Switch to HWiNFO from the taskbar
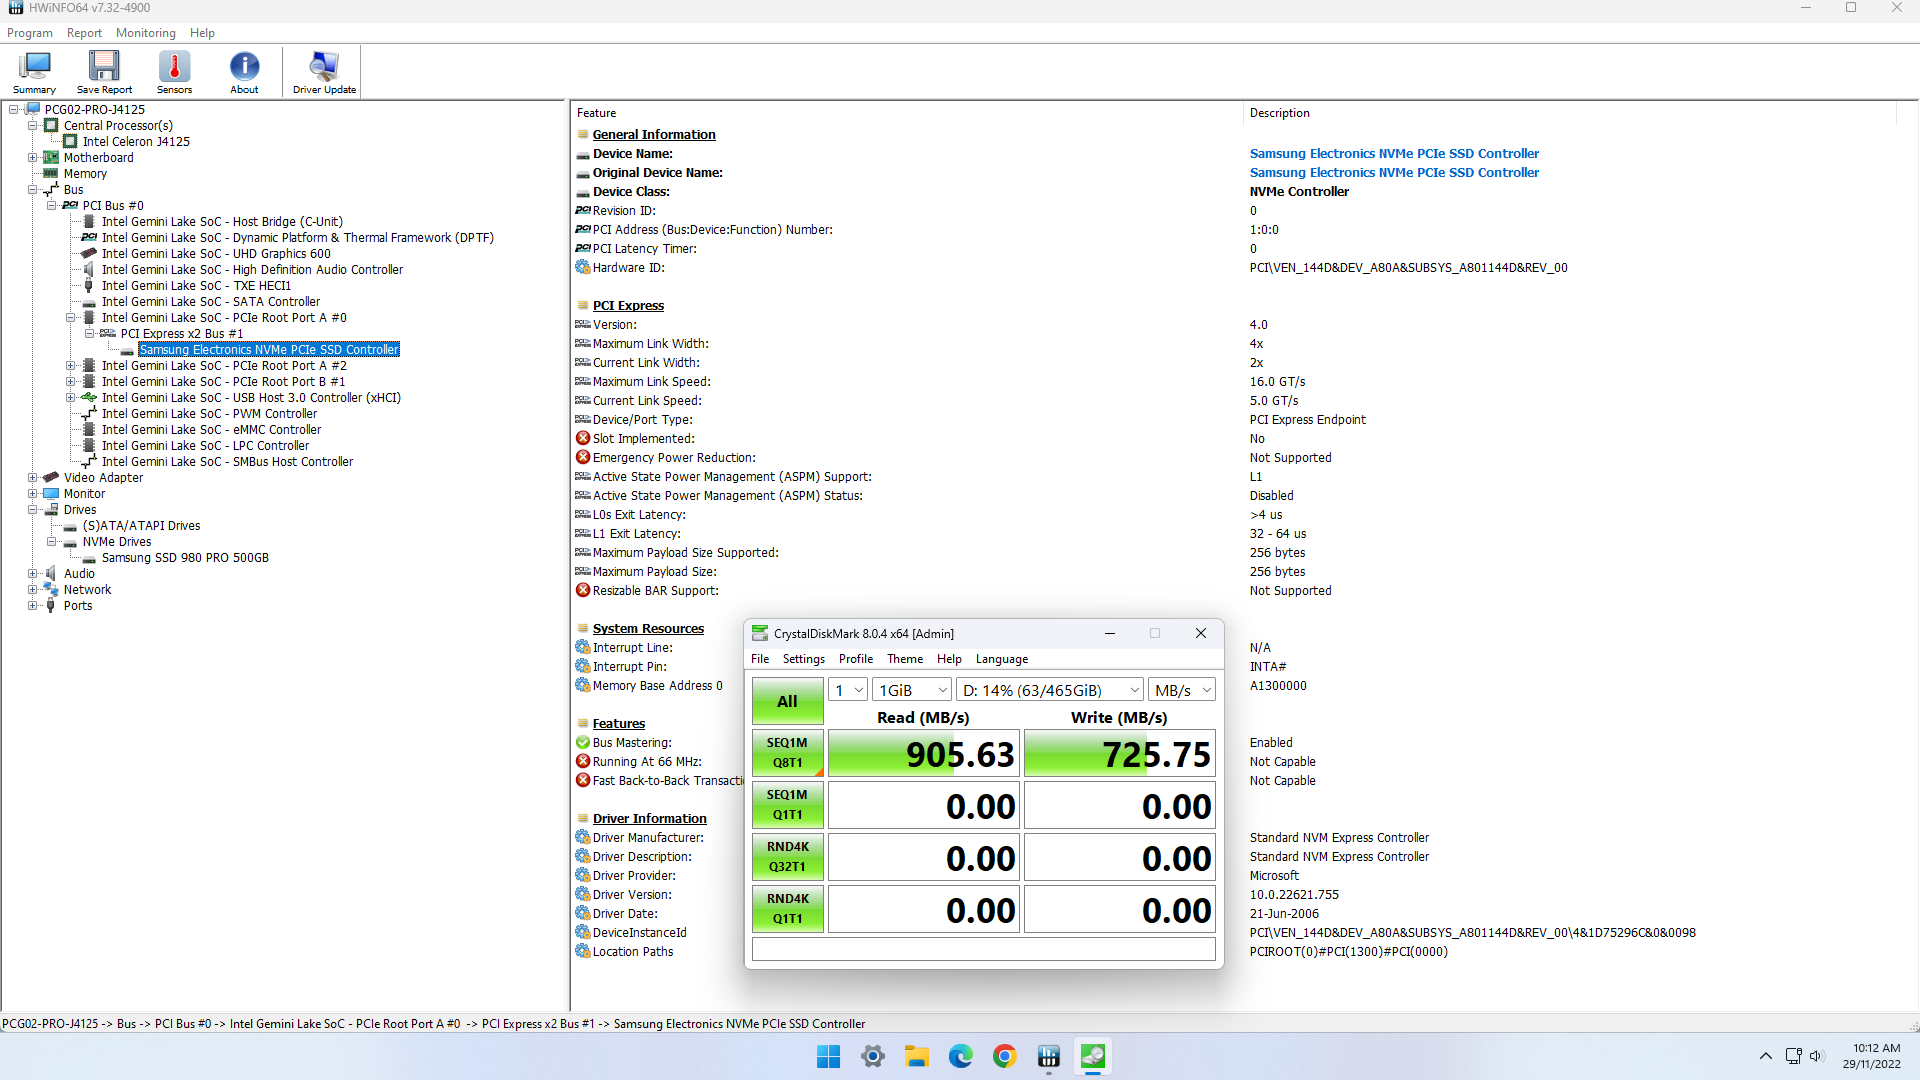1920x1080 pixels. [1048, 1056]
